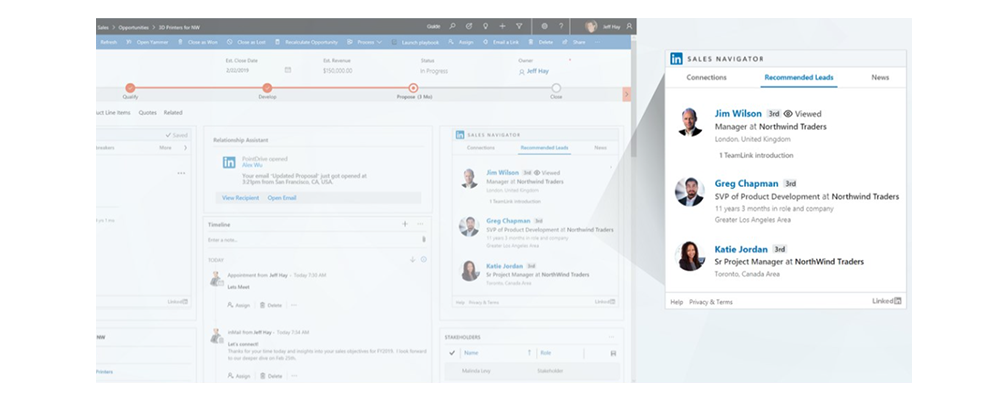Click the Sales breadcrumb
The width and height of the screenshot is (1000, 400).
103,27
